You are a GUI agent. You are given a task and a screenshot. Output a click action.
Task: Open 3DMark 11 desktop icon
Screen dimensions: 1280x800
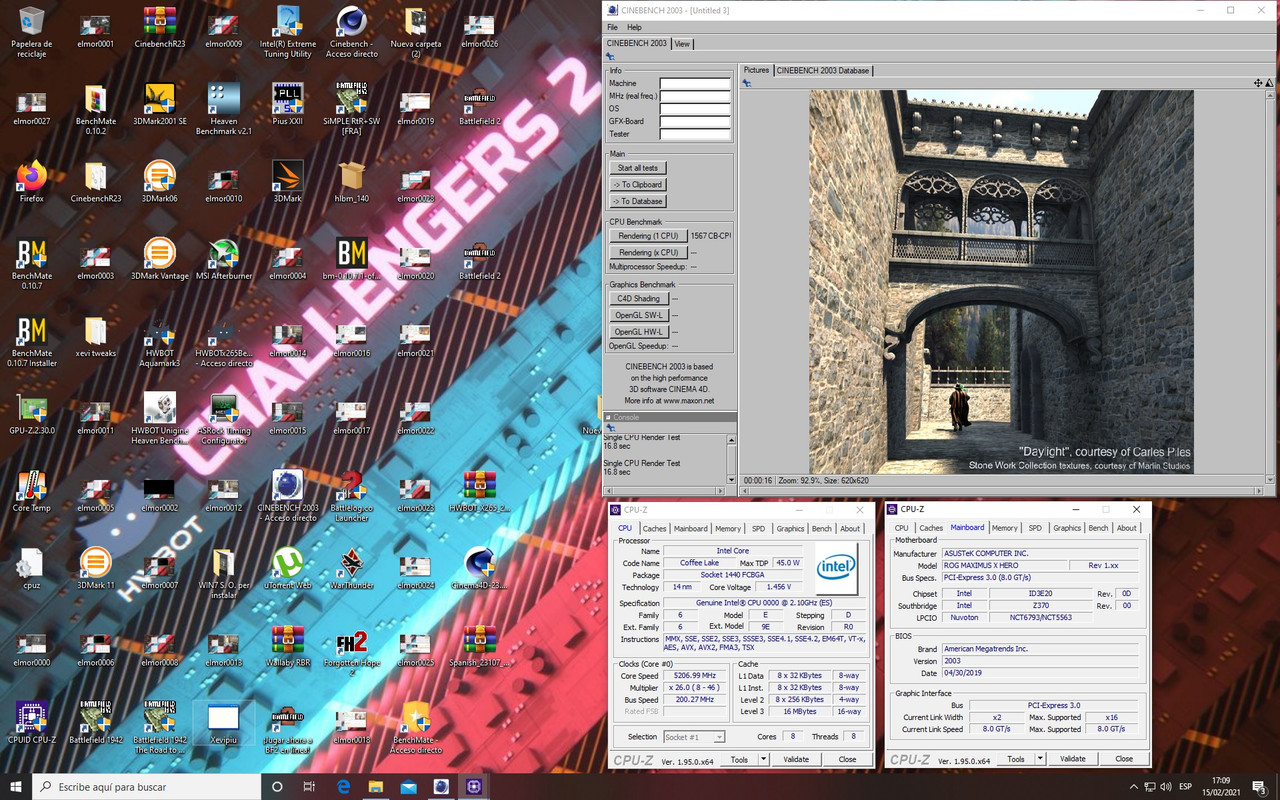click(x=95, y=569)
